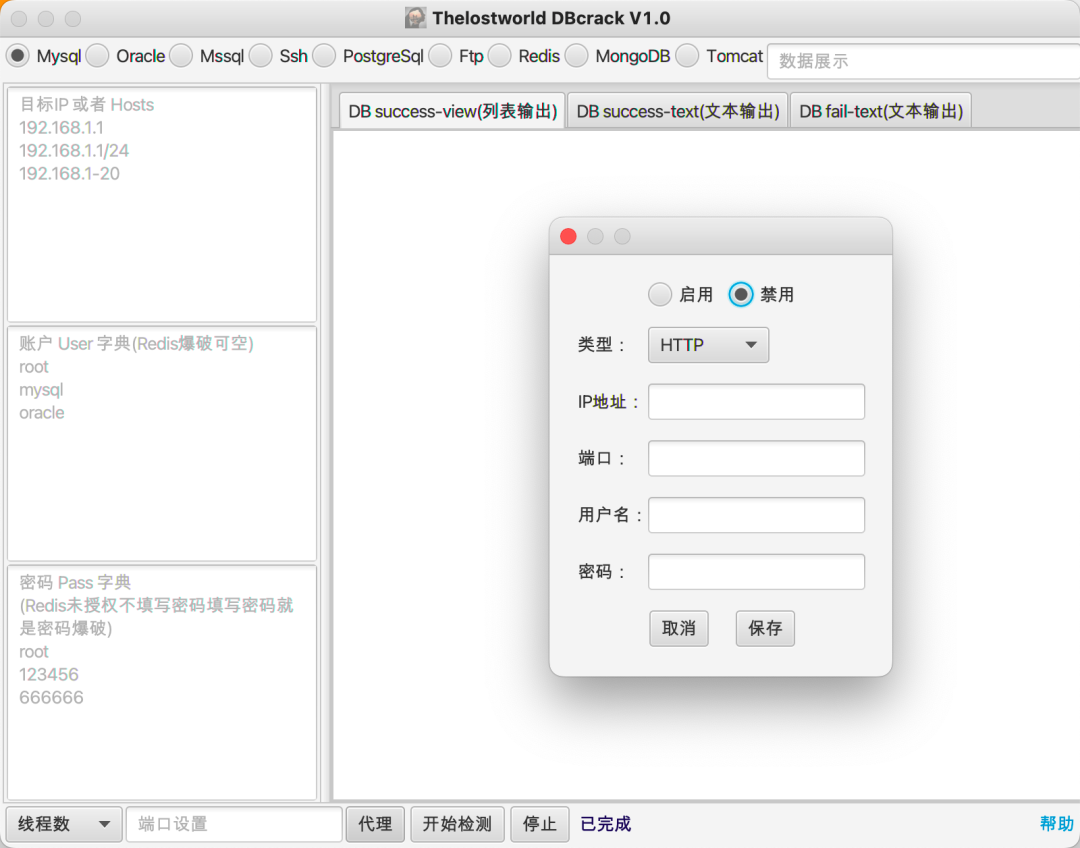The height and width of the screenshot is (848, 1080).
Task: Click the 数据展示 data display field
Action: [x=923, y=61]
